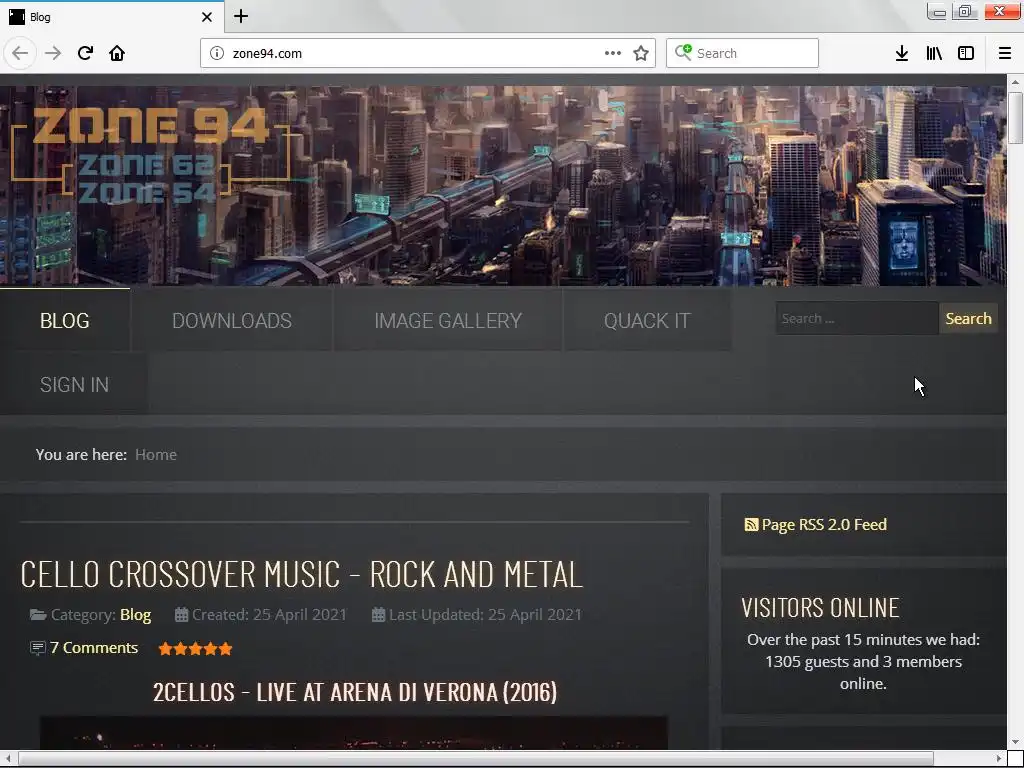The image size is (1024, 768).
Task: Bookmark this page with the star icon
Action: (641, 53)
